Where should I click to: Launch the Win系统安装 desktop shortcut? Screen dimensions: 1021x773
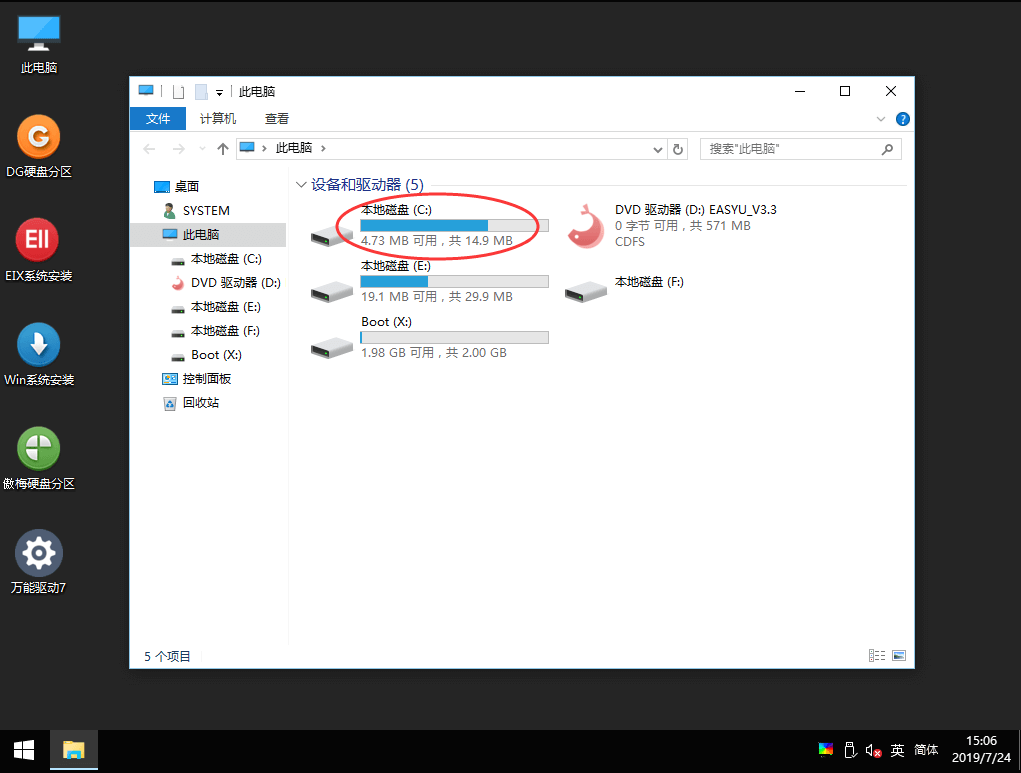[x=38, y=345]
